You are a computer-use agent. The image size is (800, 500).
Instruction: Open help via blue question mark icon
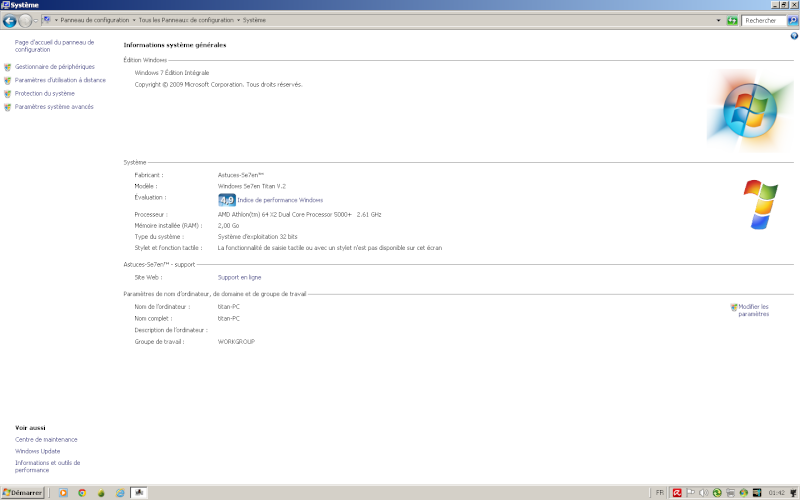[794, 36]
